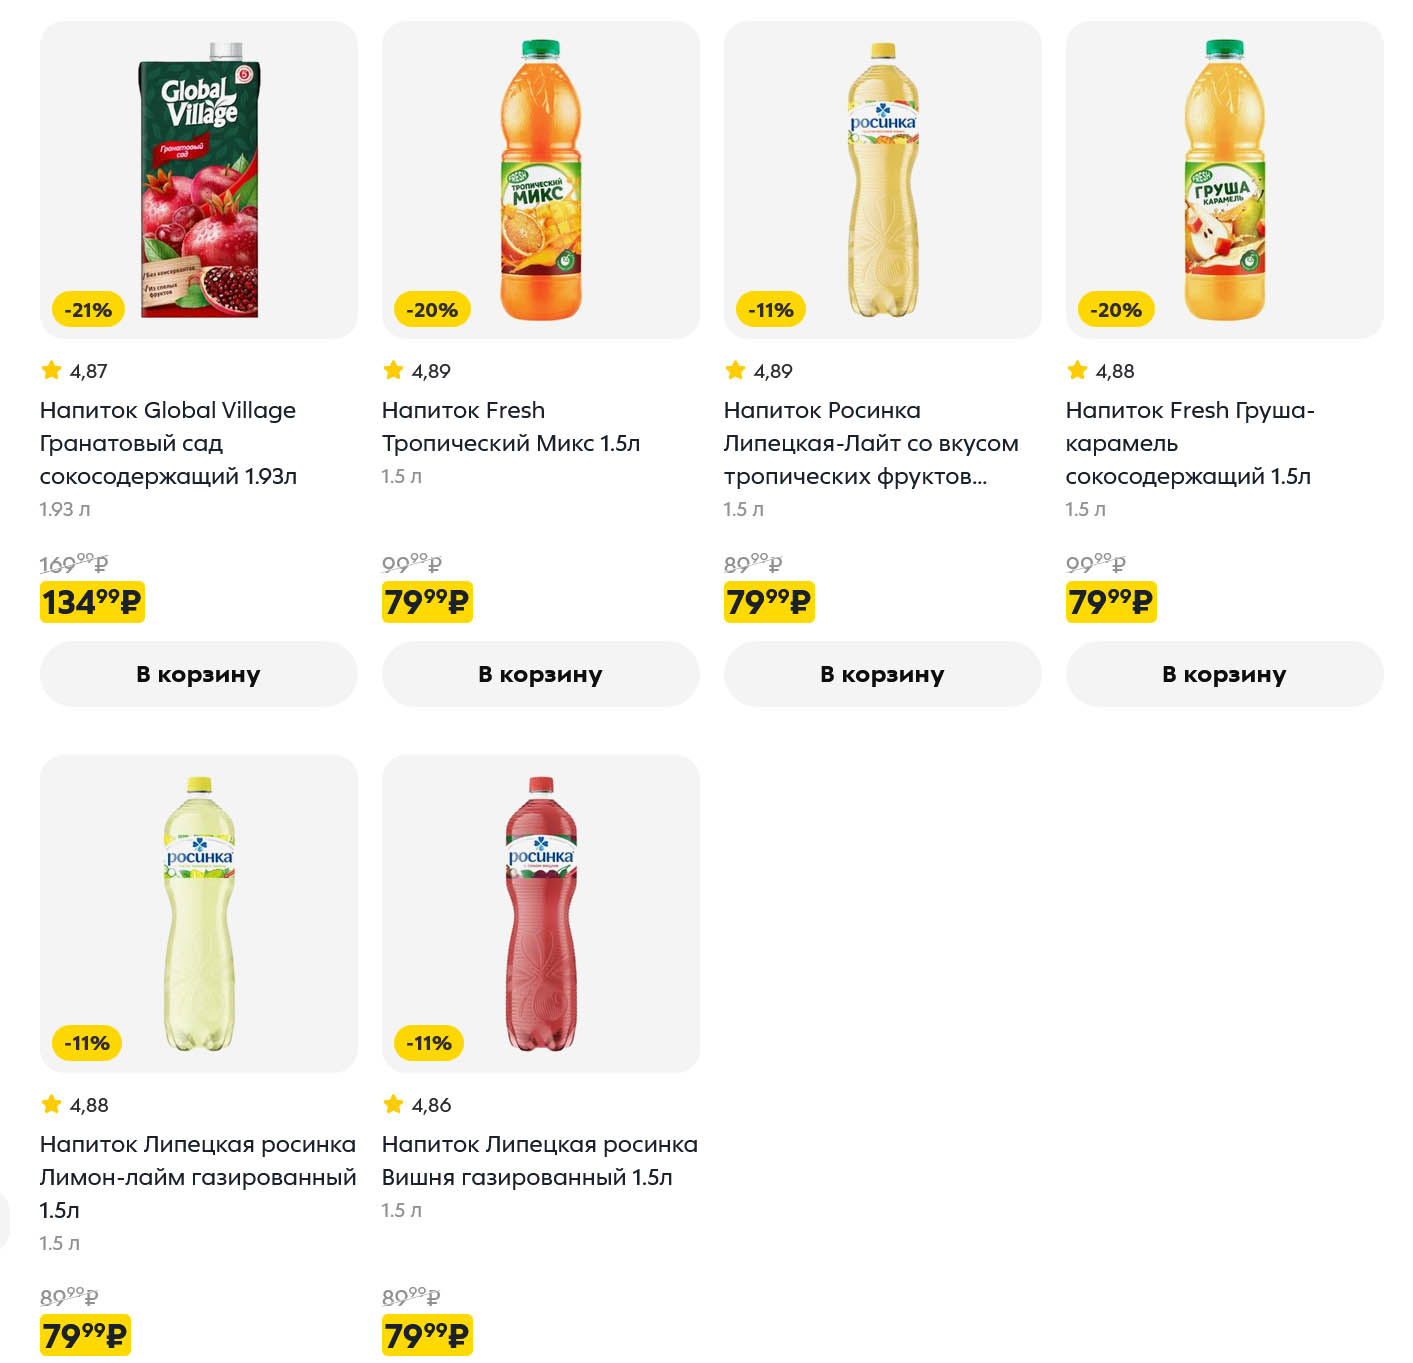Add Global Village Гранатовый сад to cart

[198, 674]
